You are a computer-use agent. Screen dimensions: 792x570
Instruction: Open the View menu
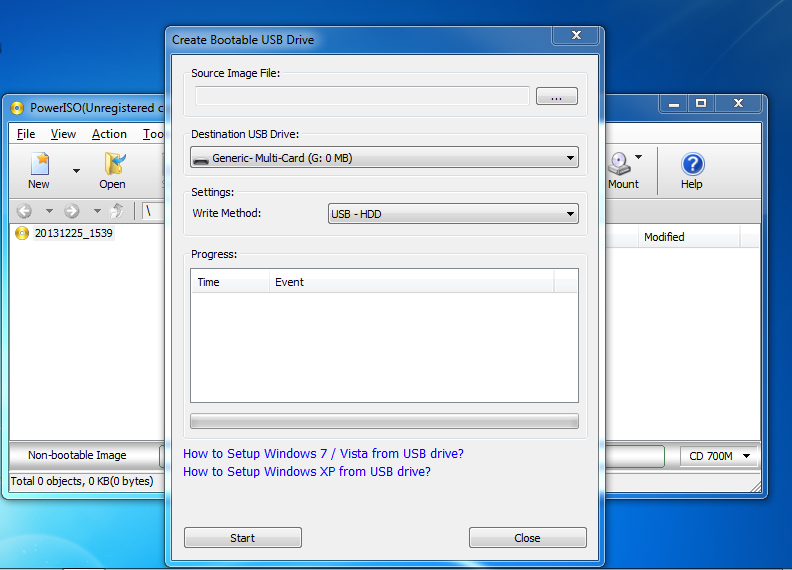click(x=63, y=134)
